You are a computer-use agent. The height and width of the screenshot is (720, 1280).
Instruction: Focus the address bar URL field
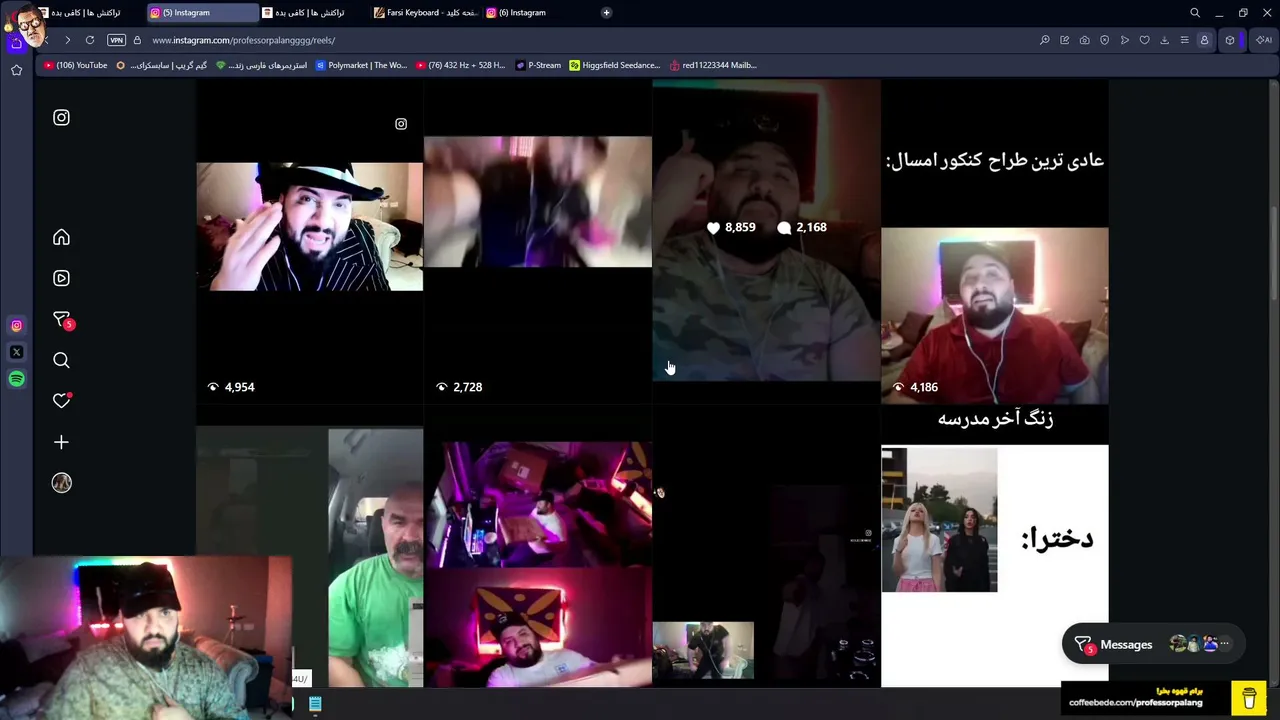point(590,40)
